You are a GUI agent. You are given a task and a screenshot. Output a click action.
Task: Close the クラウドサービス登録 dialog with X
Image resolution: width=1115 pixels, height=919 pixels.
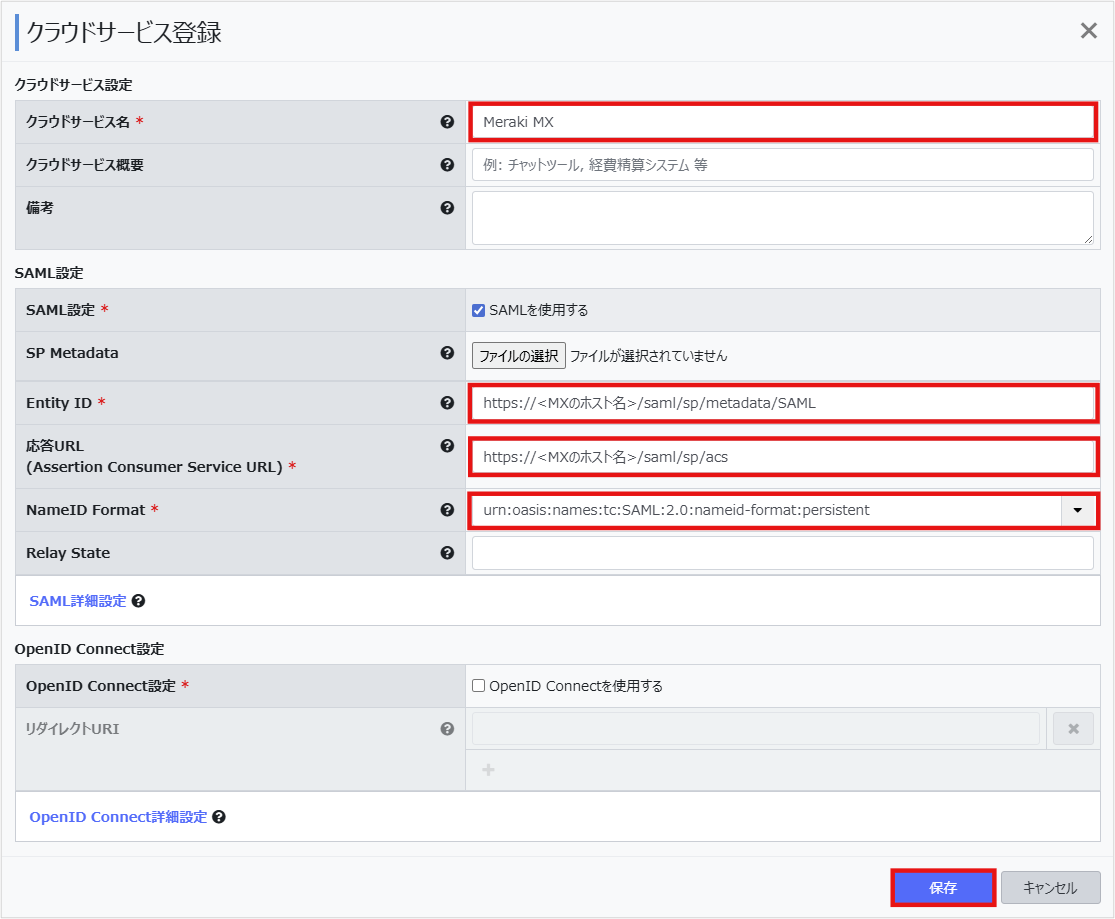pos(1089,31)
